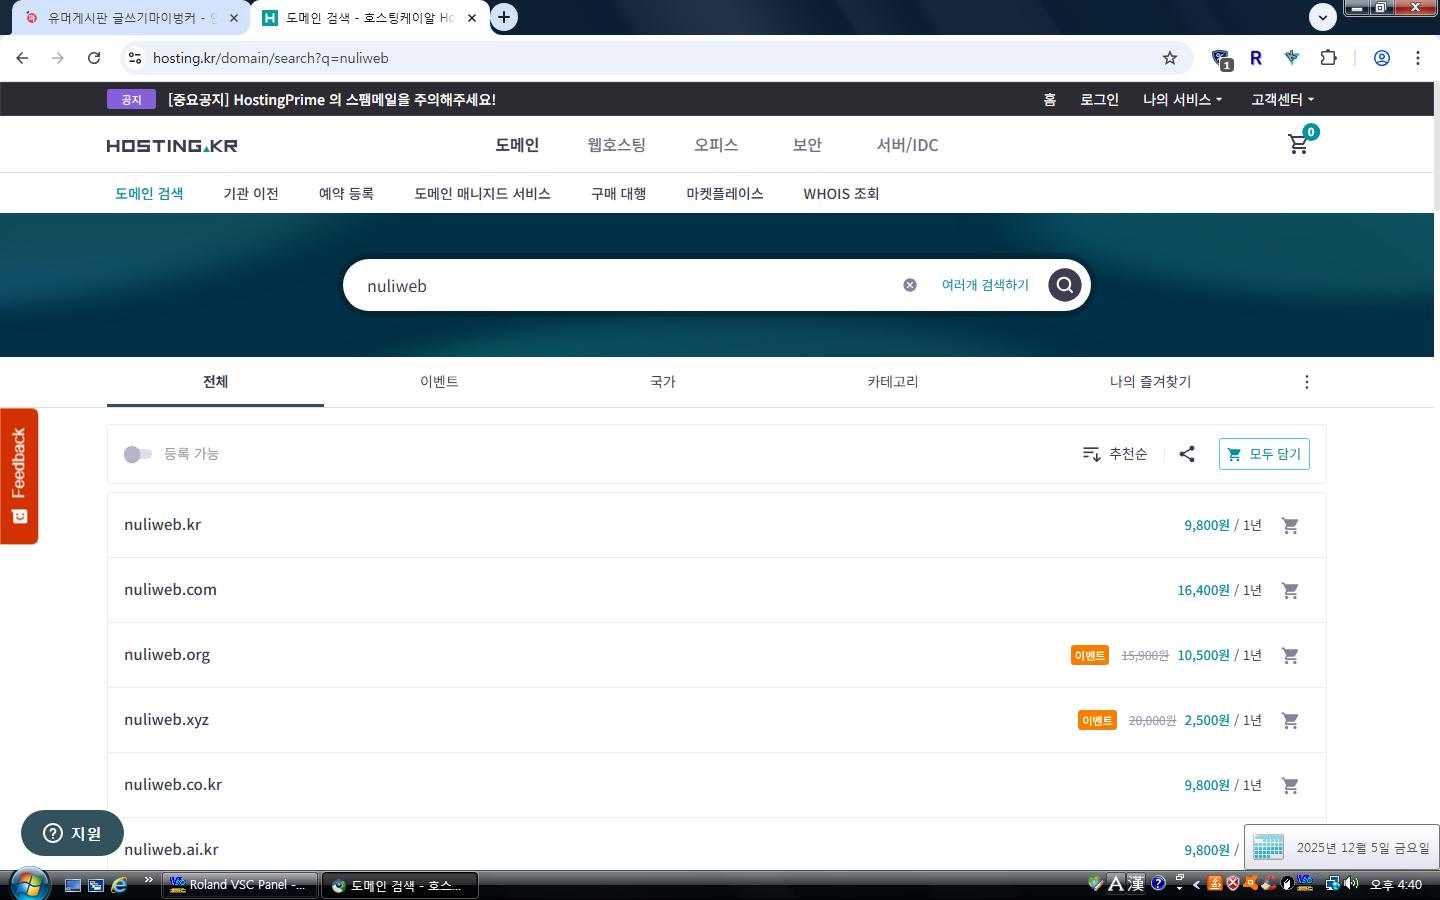Open the 추천순 sort order selector
Screen dimensions: 1440x900
tap(1115, 454)
